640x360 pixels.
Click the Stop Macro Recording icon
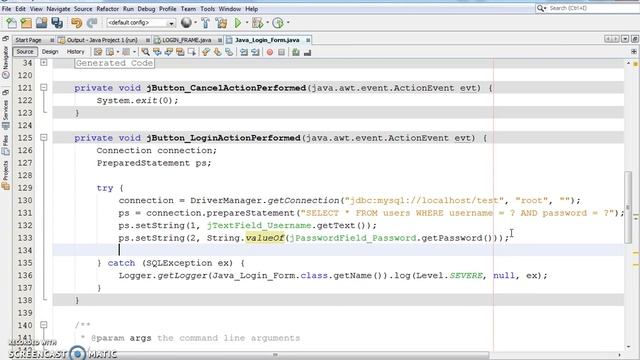(x=281, y=52)
